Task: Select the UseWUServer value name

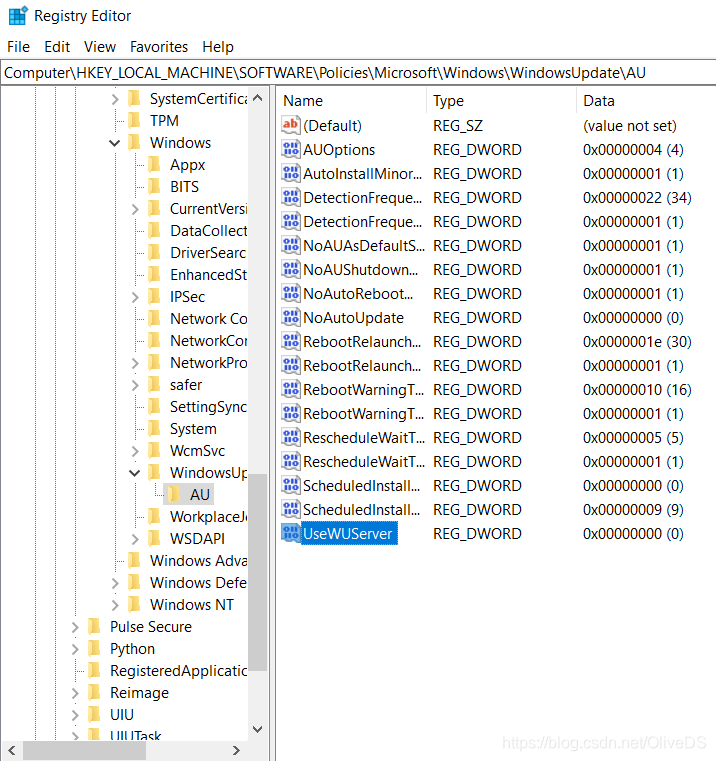Action: (349, 533)
